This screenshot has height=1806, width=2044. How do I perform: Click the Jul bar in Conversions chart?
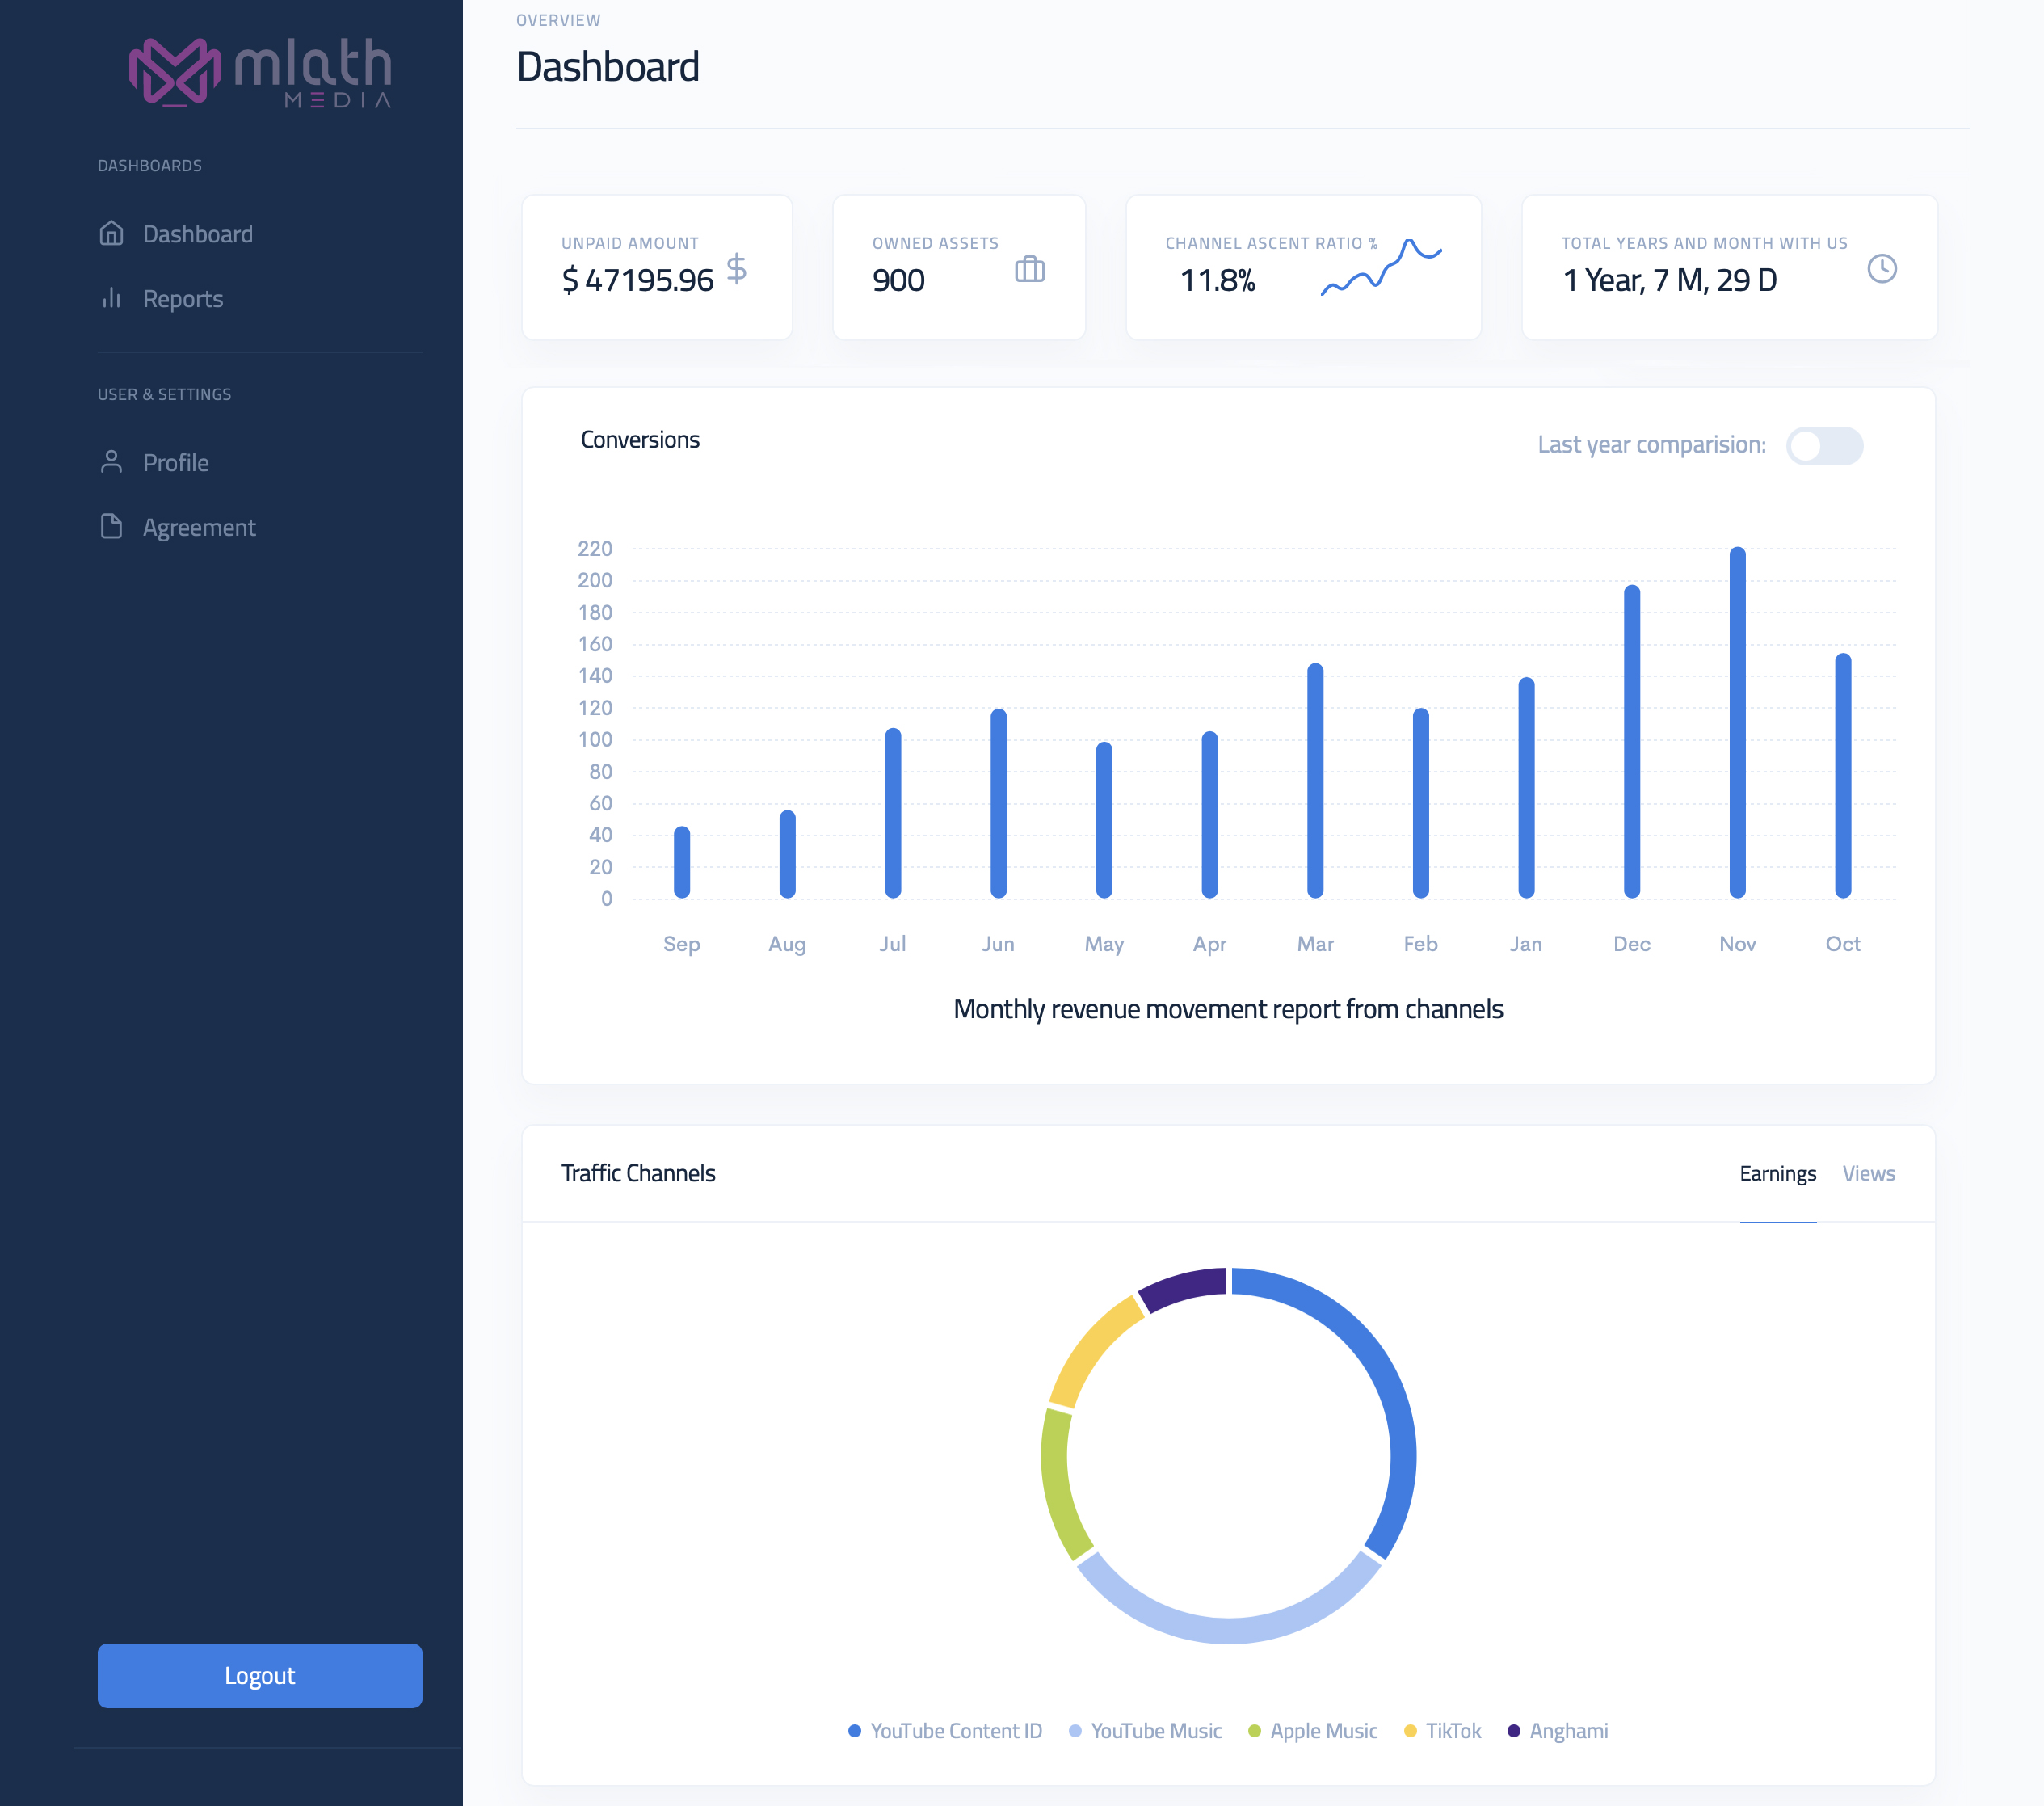[893, 813]
